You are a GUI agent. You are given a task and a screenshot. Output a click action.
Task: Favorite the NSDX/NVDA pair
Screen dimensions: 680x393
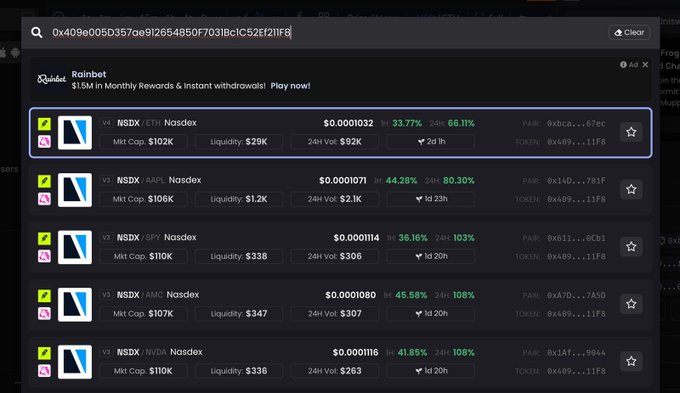(x=631, y=361)
